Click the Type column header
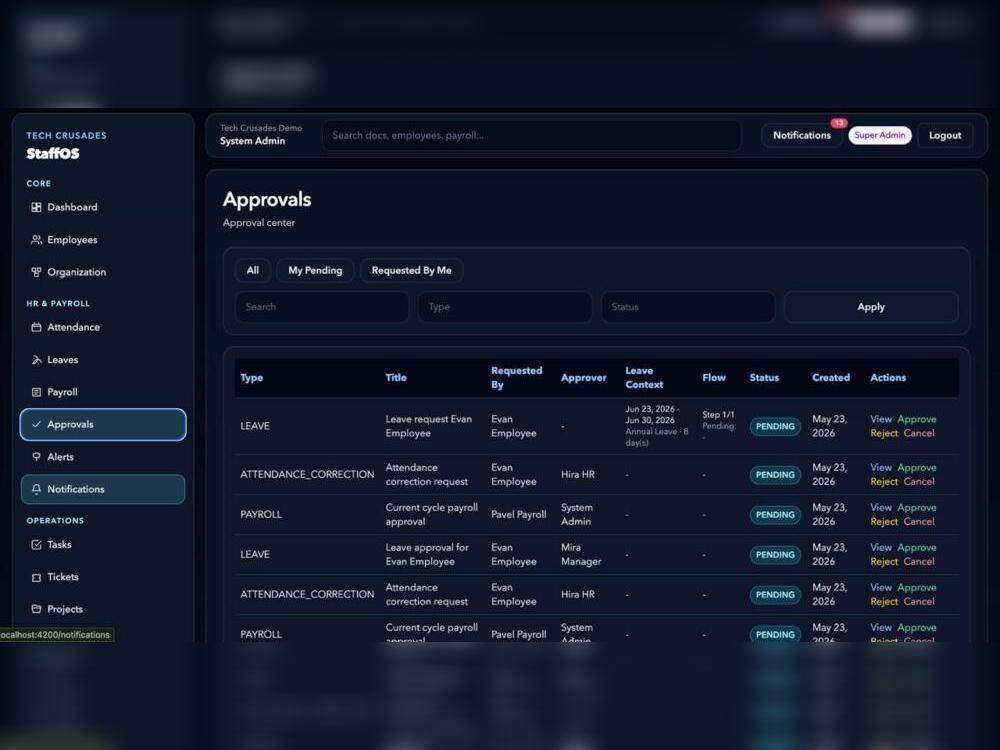1000x750 pixels. tap(251, 378)
